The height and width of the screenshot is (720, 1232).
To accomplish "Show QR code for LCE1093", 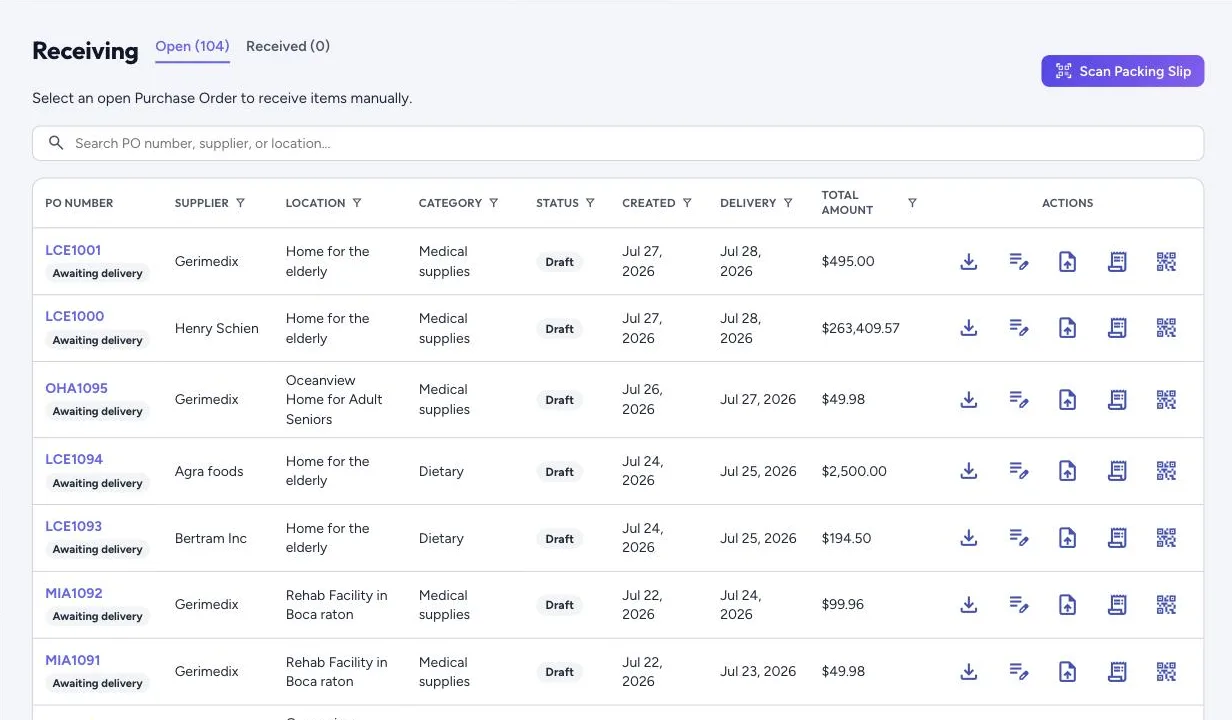I will coord(1166,538).
